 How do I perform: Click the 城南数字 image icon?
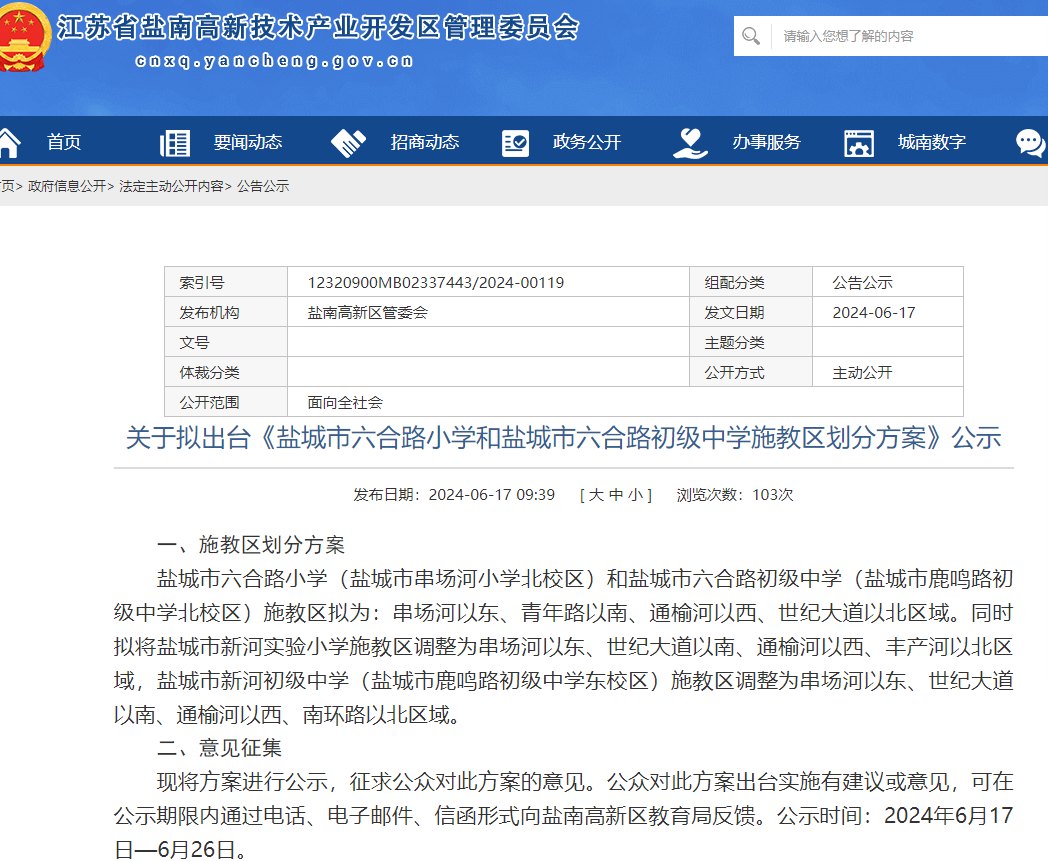859,143
